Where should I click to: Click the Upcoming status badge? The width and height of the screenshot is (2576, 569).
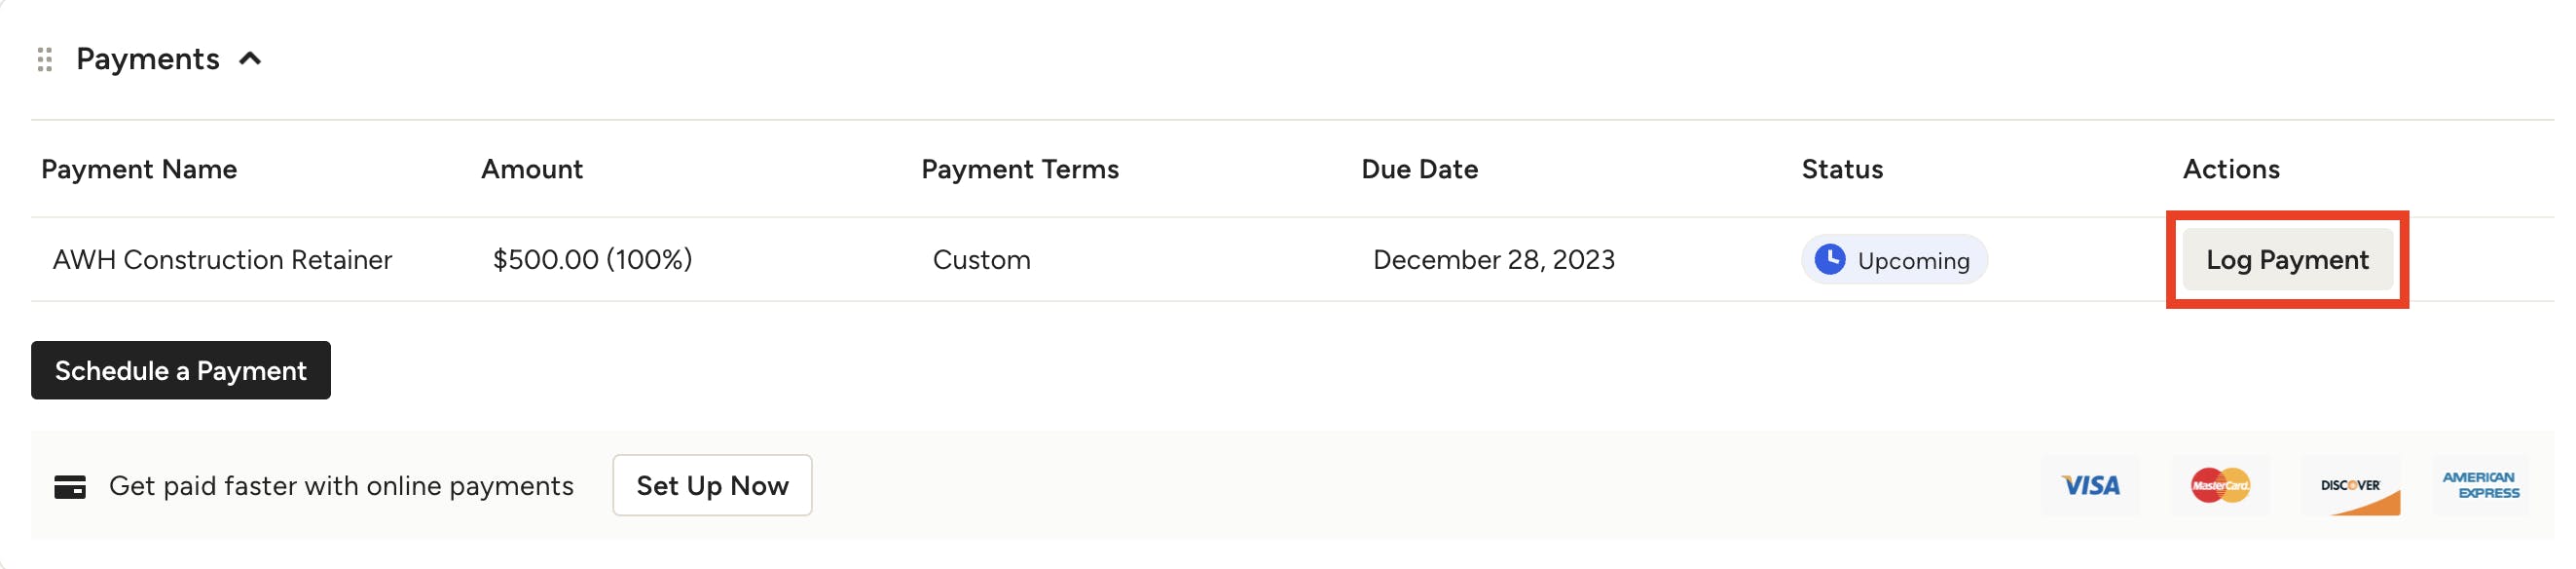pyautogui.click(x=1894, y=259)
